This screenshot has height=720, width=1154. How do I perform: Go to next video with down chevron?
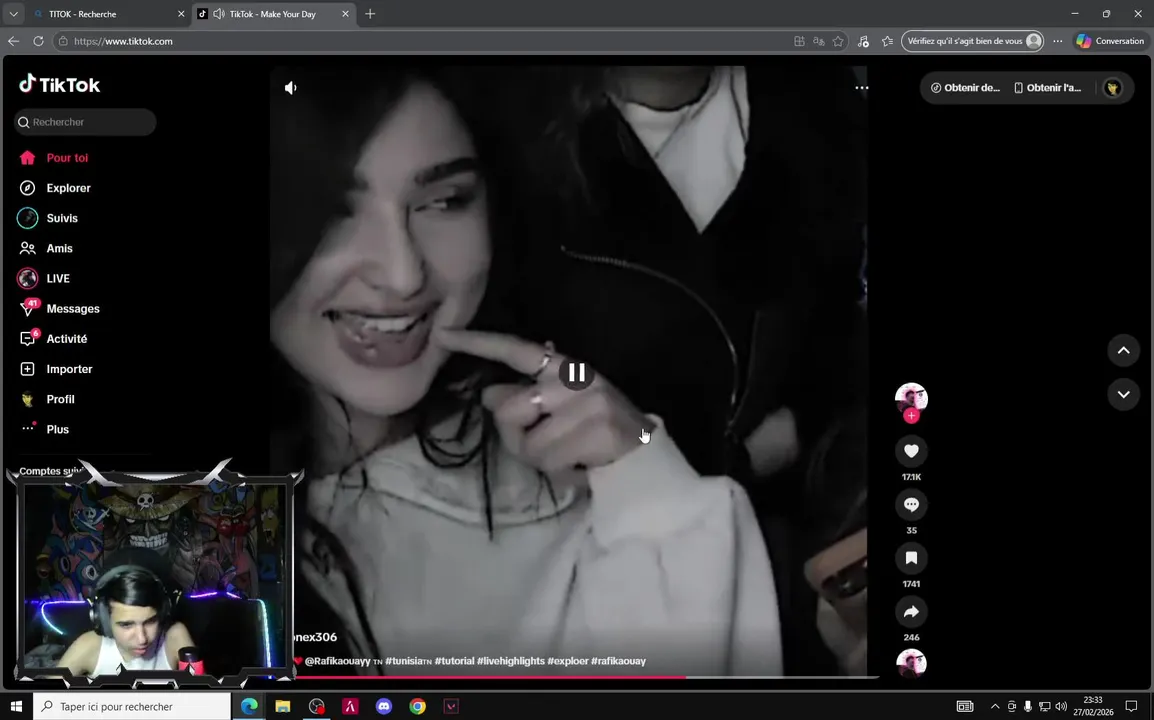1123,394
